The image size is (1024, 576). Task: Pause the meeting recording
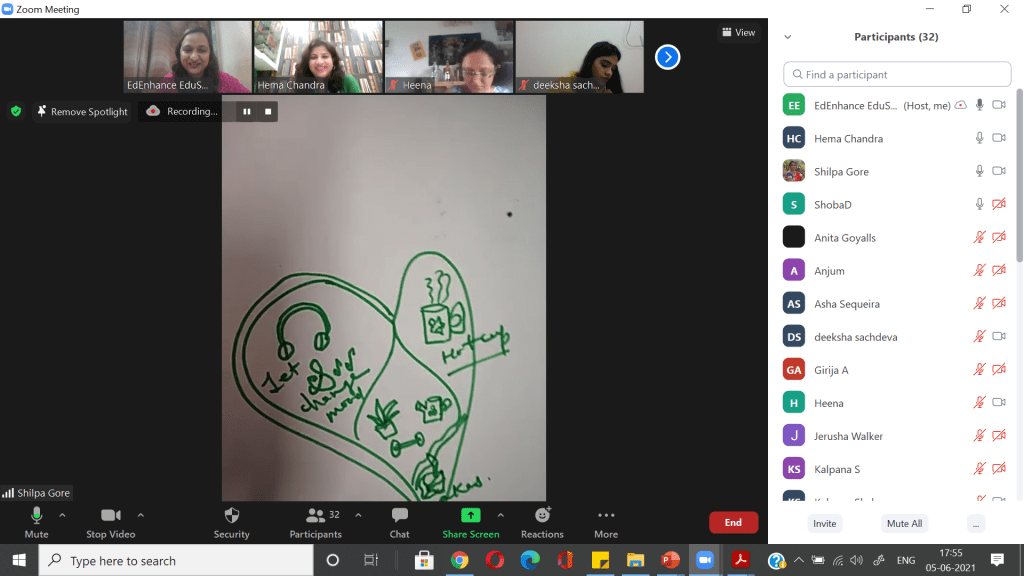pyautogui.click(x=246, y=111)
